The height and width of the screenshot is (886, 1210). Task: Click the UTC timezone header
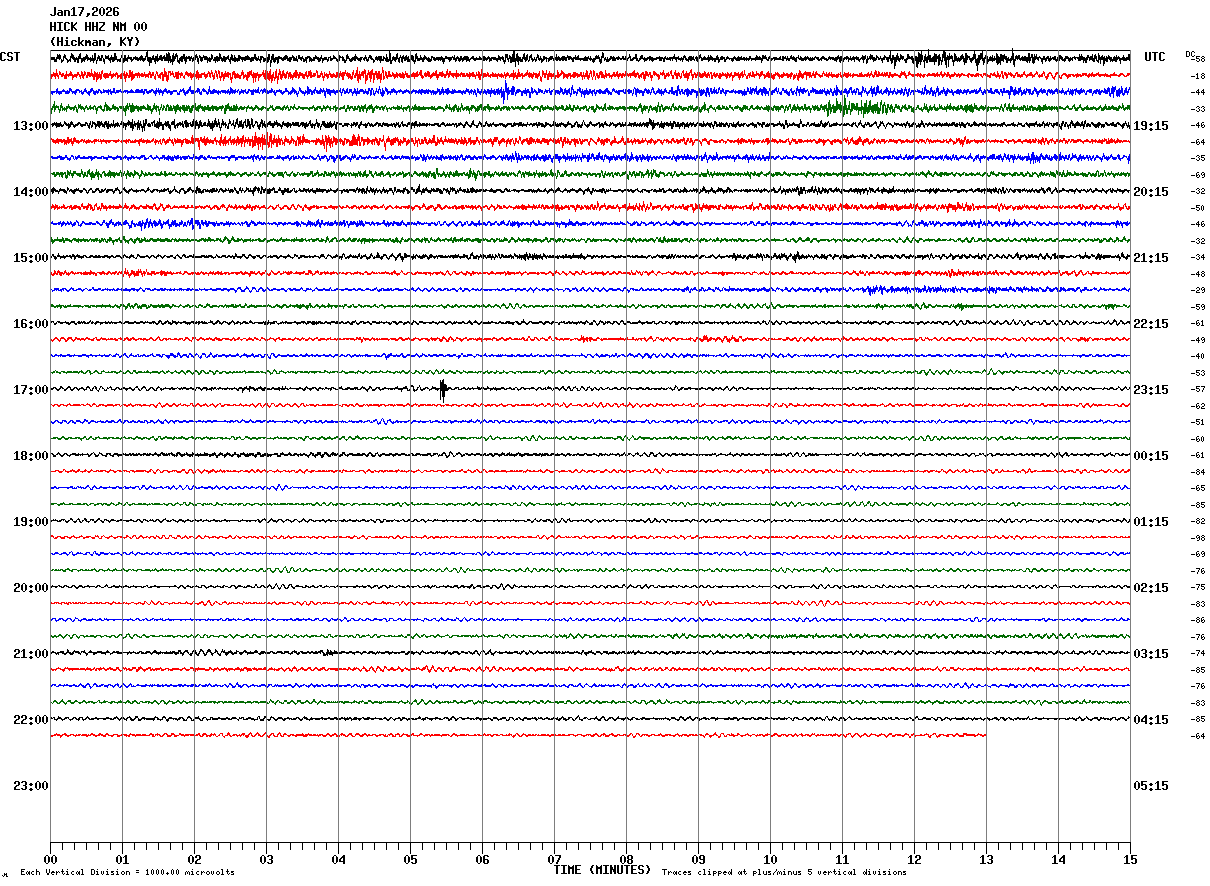[x=1155, y=57]
